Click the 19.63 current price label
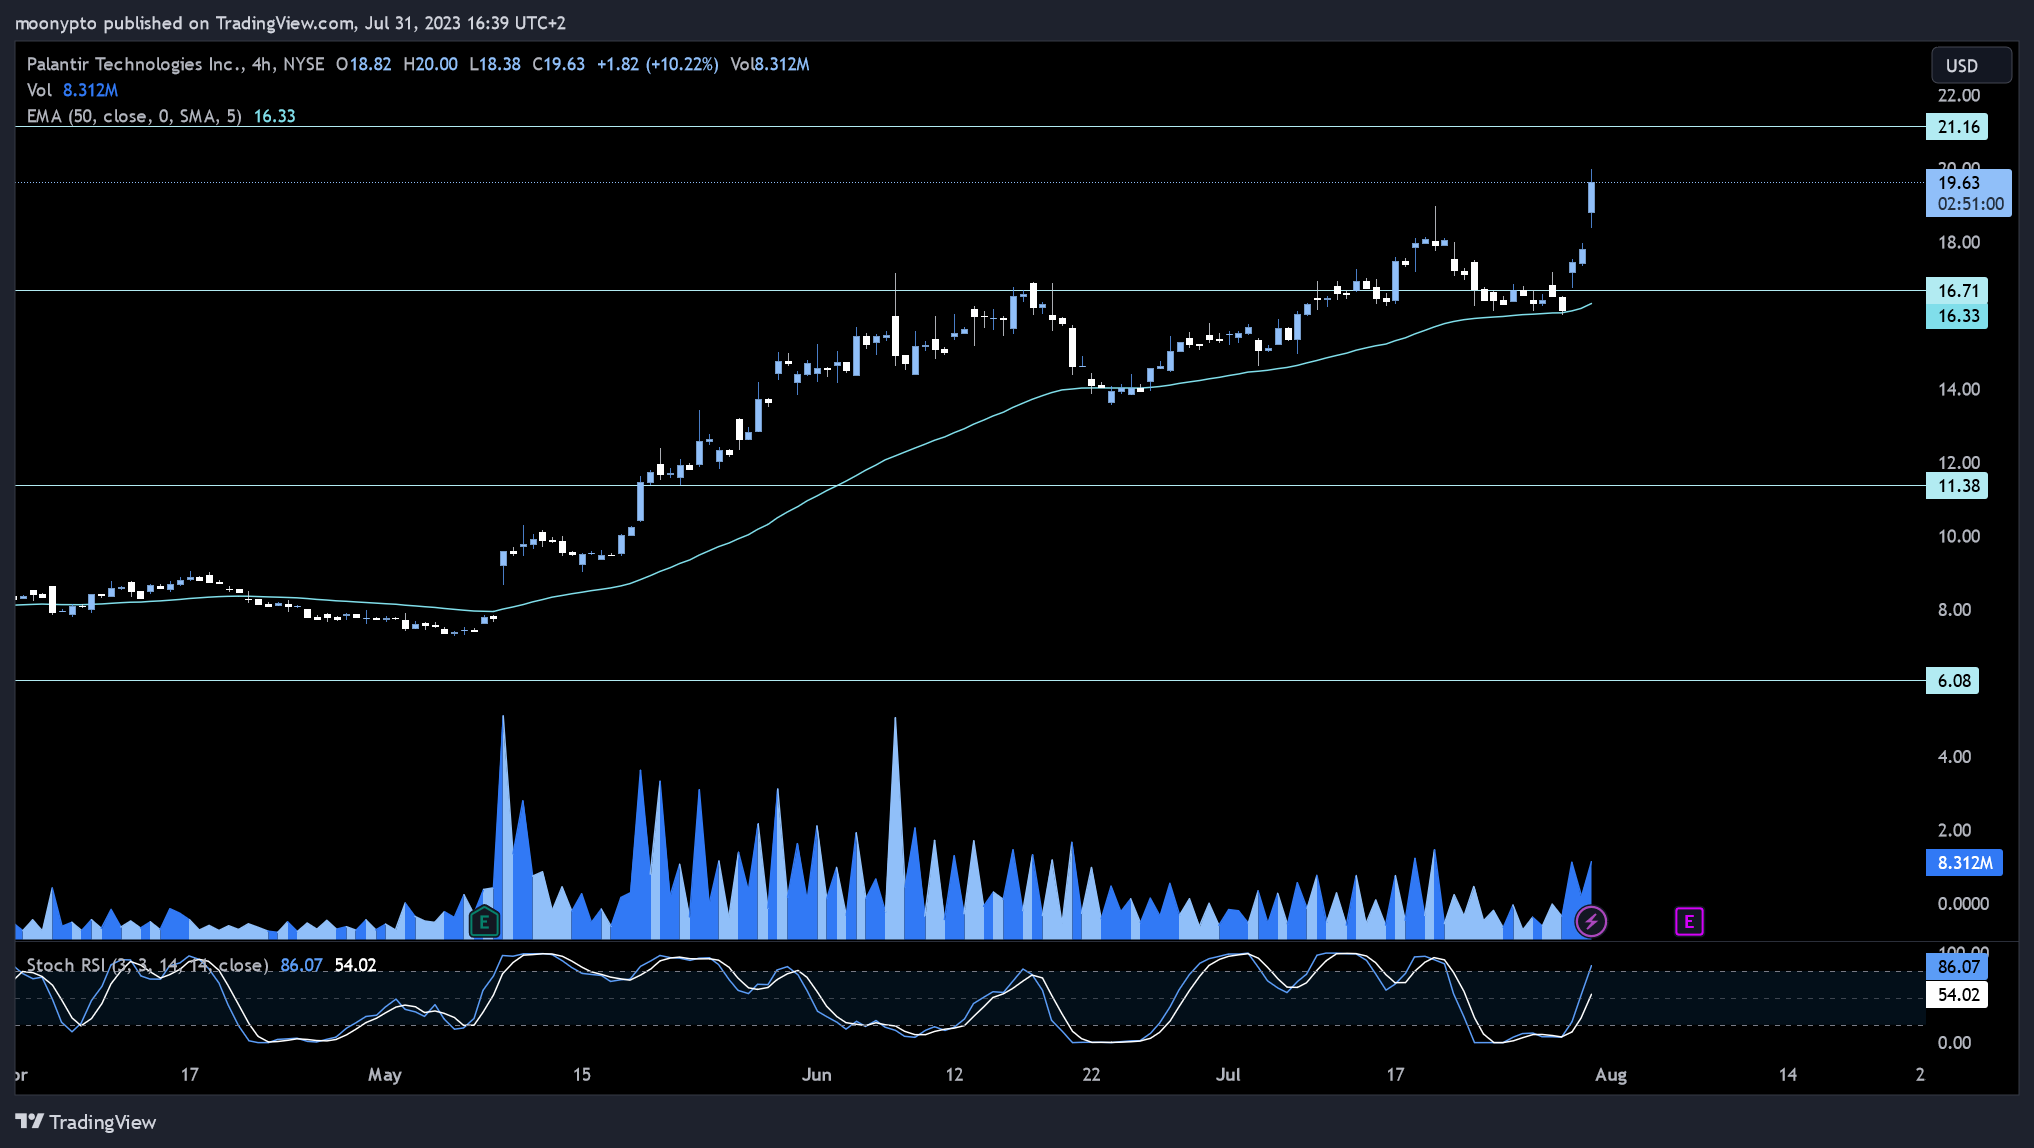 [1968, 193]
